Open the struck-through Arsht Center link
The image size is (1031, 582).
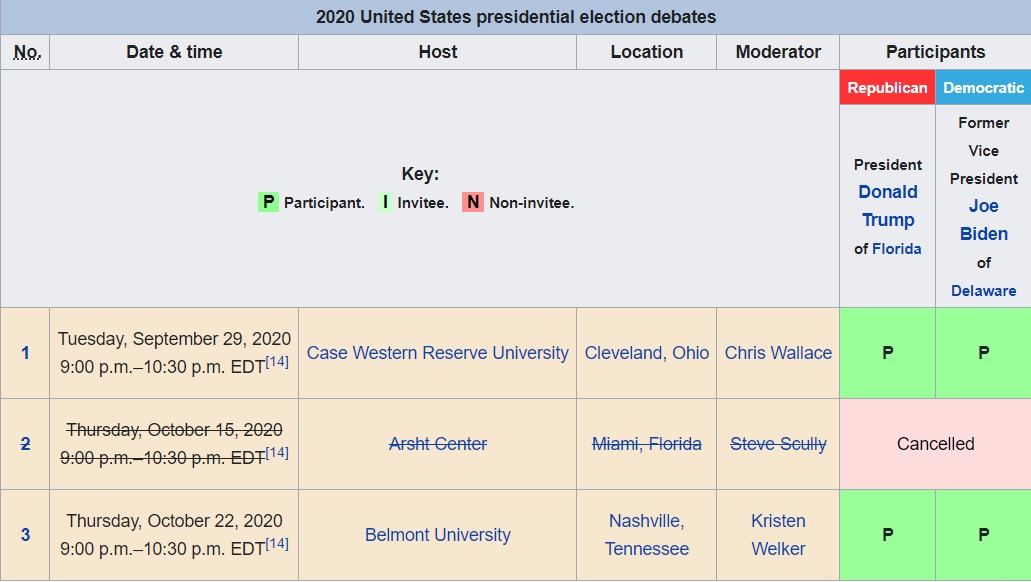tap(438, 444)
